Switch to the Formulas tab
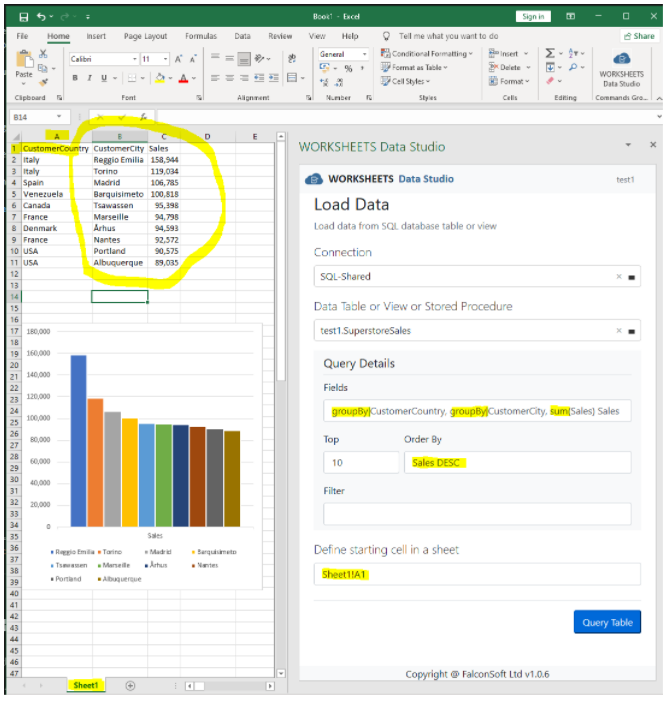The height and width of the screenshot is (702, 672). [x=201, y=36]
